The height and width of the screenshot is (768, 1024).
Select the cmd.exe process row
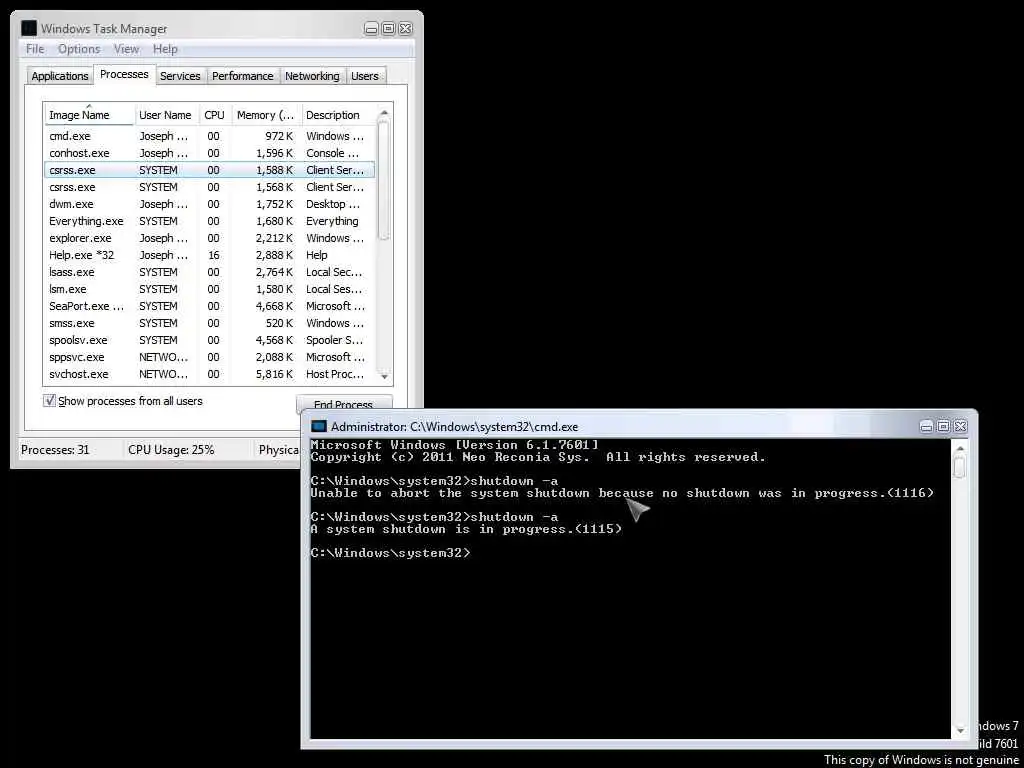[x=210, y=136]
